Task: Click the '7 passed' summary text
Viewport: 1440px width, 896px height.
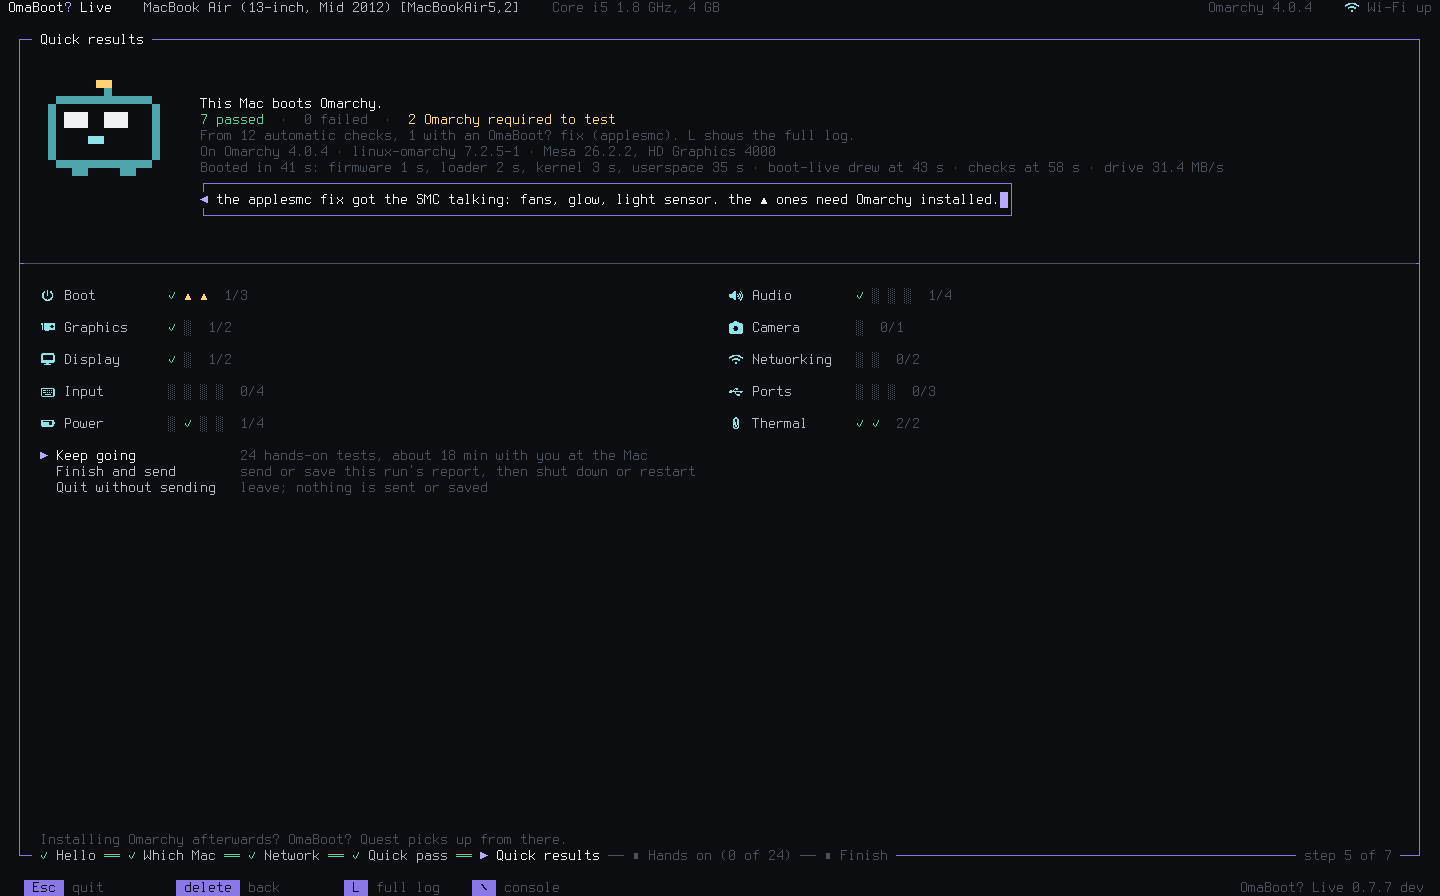Action: (x=232, y=120)
